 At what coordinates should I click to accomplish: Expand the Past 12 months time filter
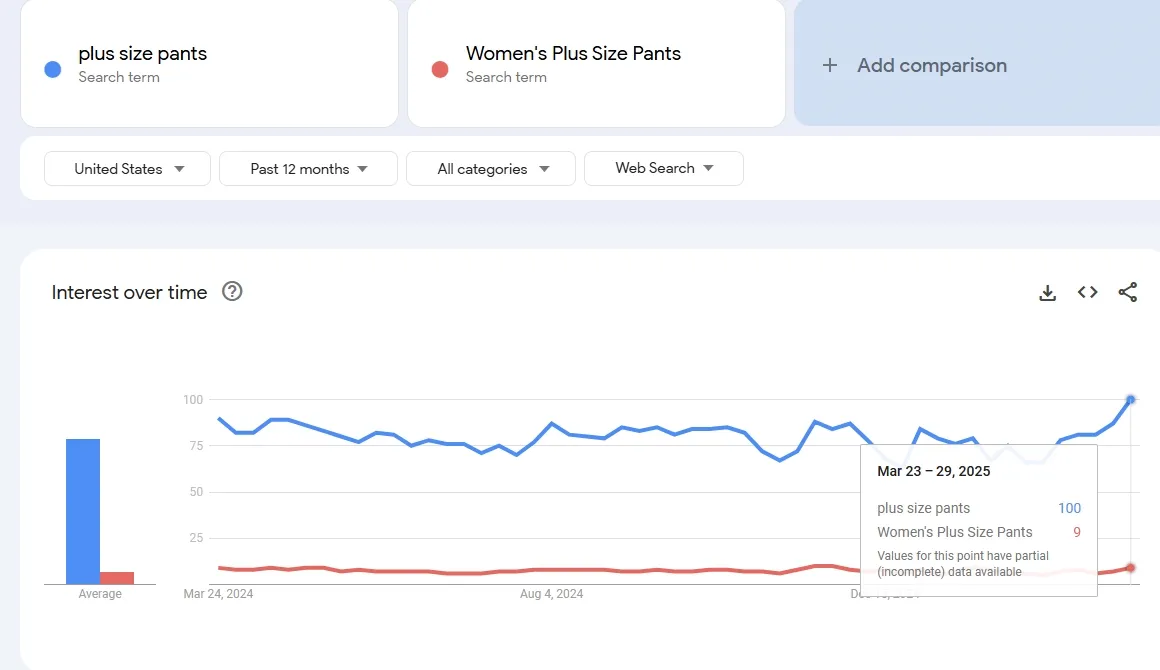(308, 169)
